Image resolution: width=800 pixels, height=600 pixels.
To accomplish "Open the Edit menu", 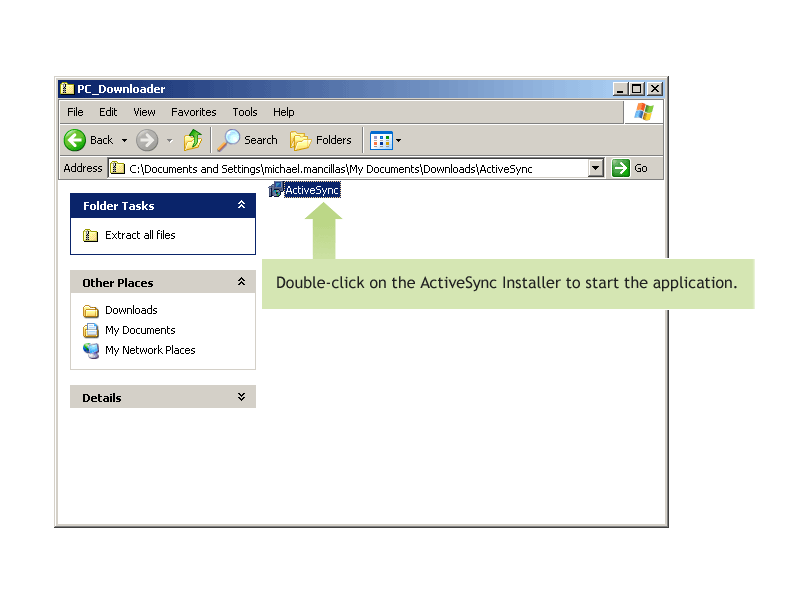I will (108, 112).
